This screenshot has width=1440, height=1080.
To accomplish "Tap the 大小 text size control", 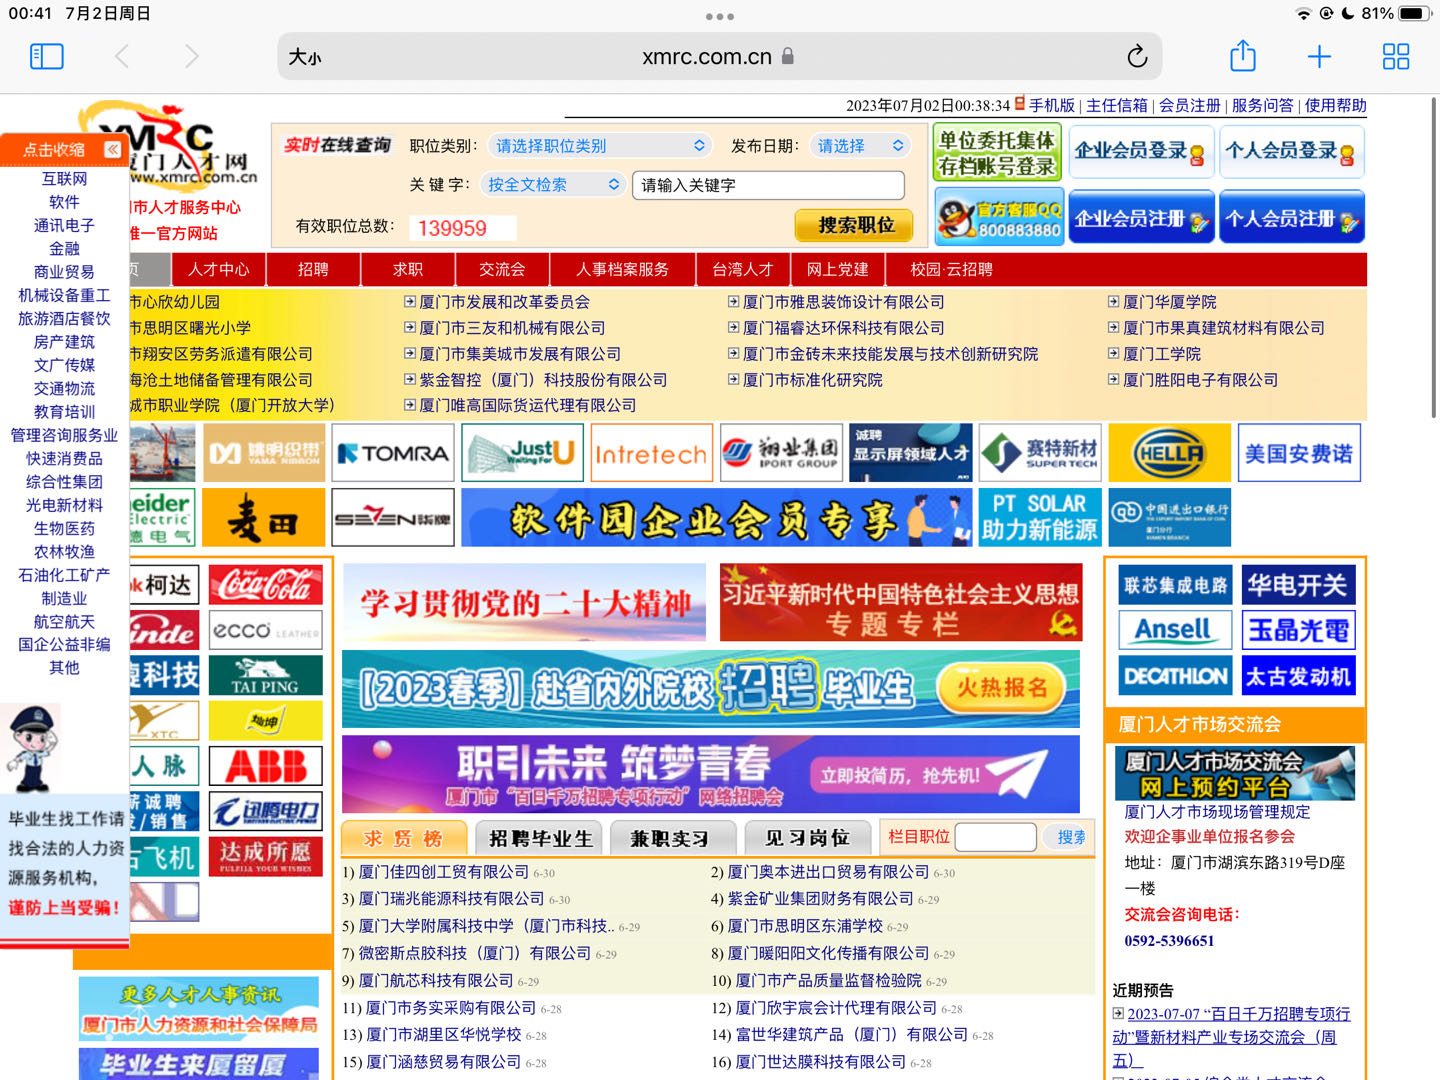I will pyautogui.click(x=305, y=57).
